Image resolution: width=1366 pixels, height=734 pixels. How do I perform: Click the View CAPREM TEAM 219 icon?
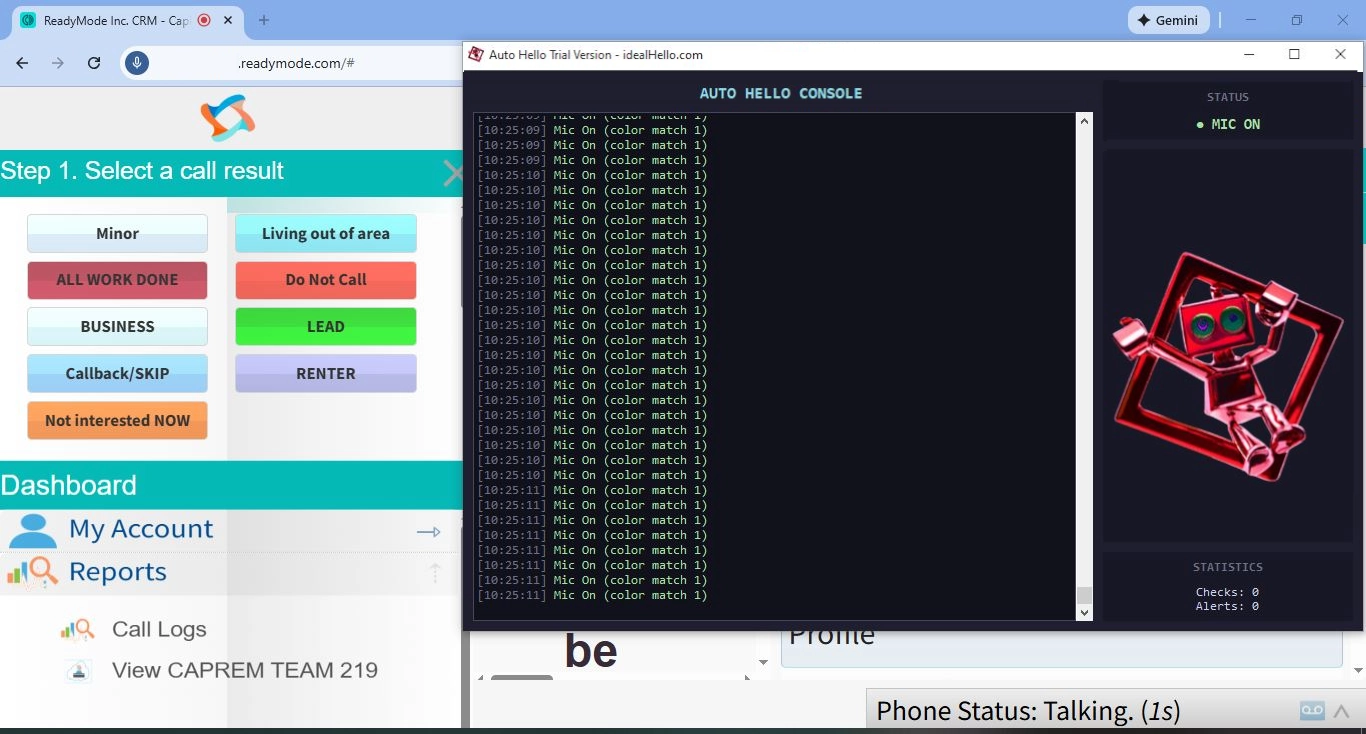click(x=78, y=671)
